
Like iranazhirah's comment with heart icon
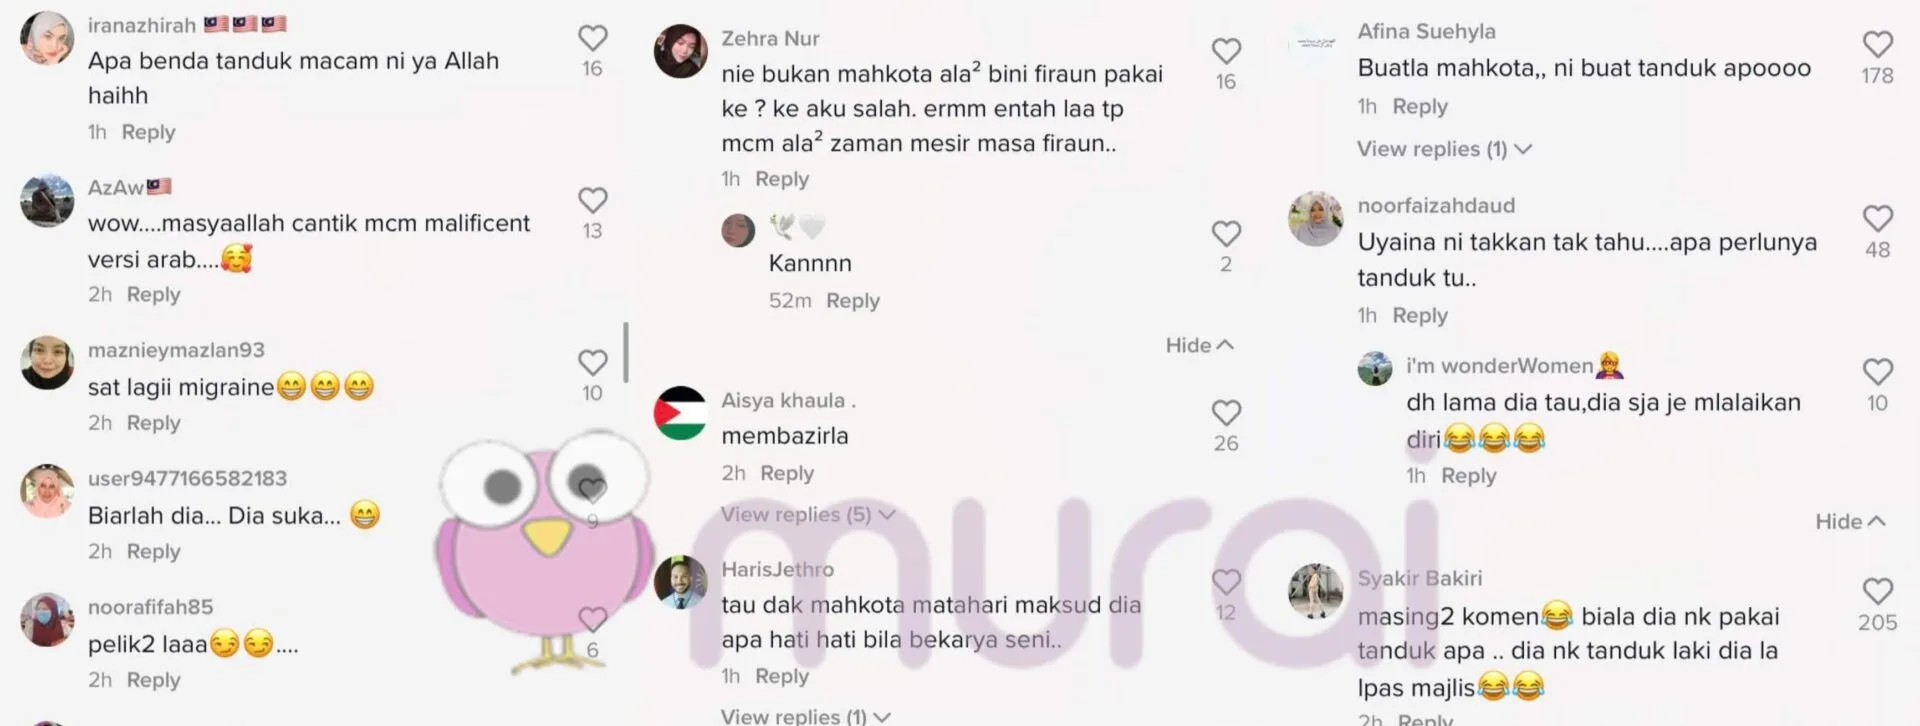coord(593,38)
